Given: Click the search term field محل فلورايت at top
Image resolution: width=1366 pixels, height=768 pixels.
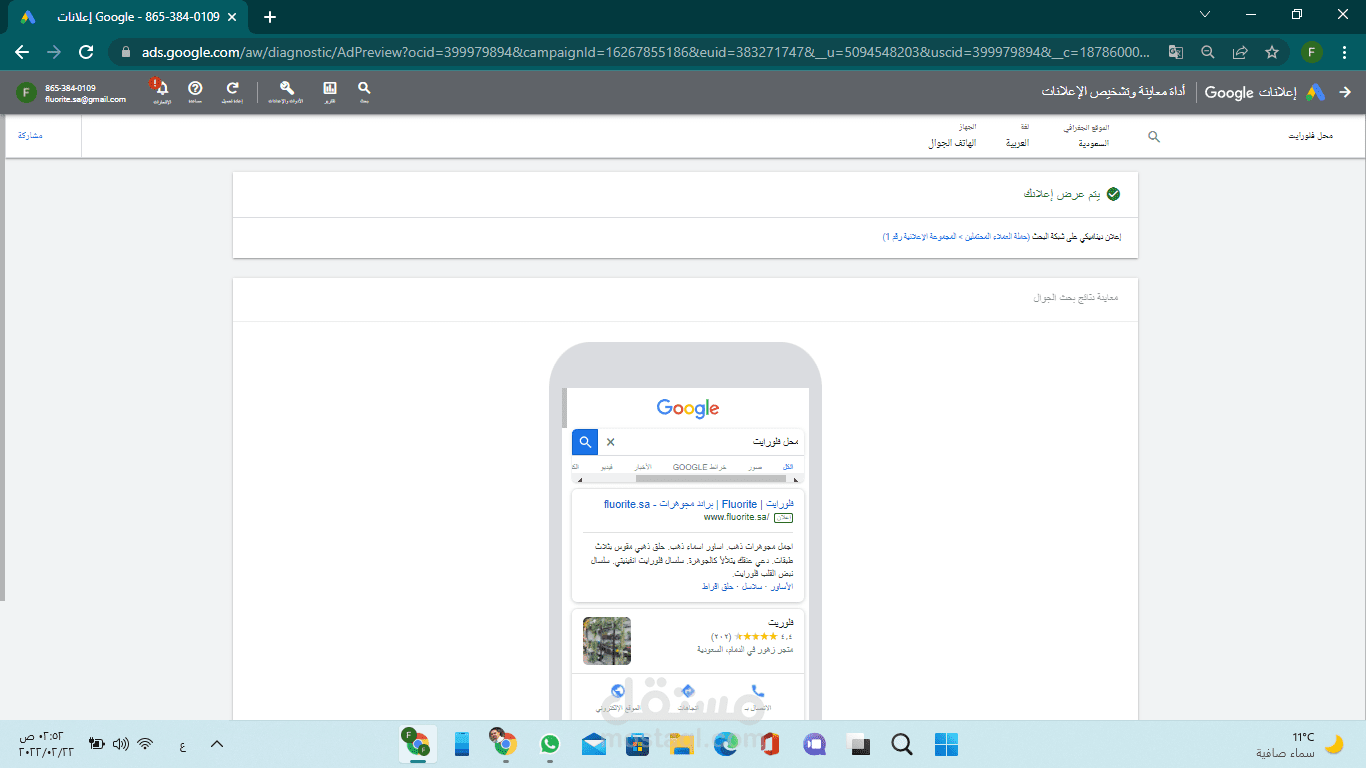Looking at the screenshot, I should pyautogui.click(x=1311, y=136).
